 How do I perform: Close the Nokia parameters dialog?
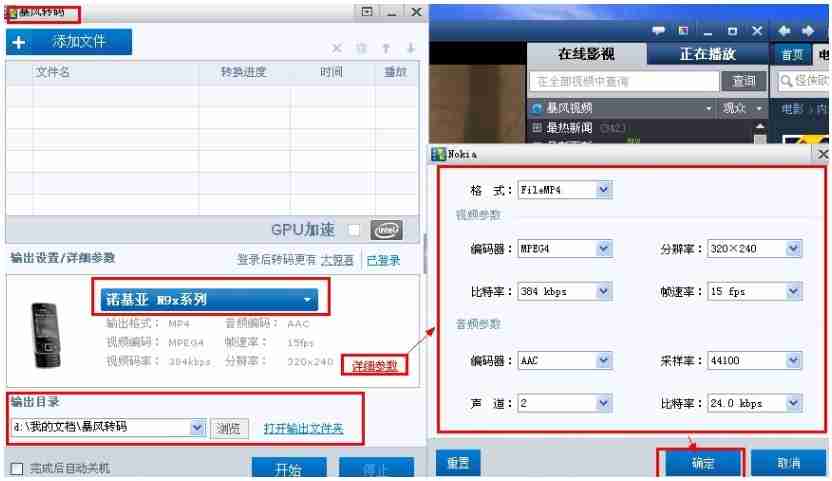pyautogui.click(x=822, y=154)
